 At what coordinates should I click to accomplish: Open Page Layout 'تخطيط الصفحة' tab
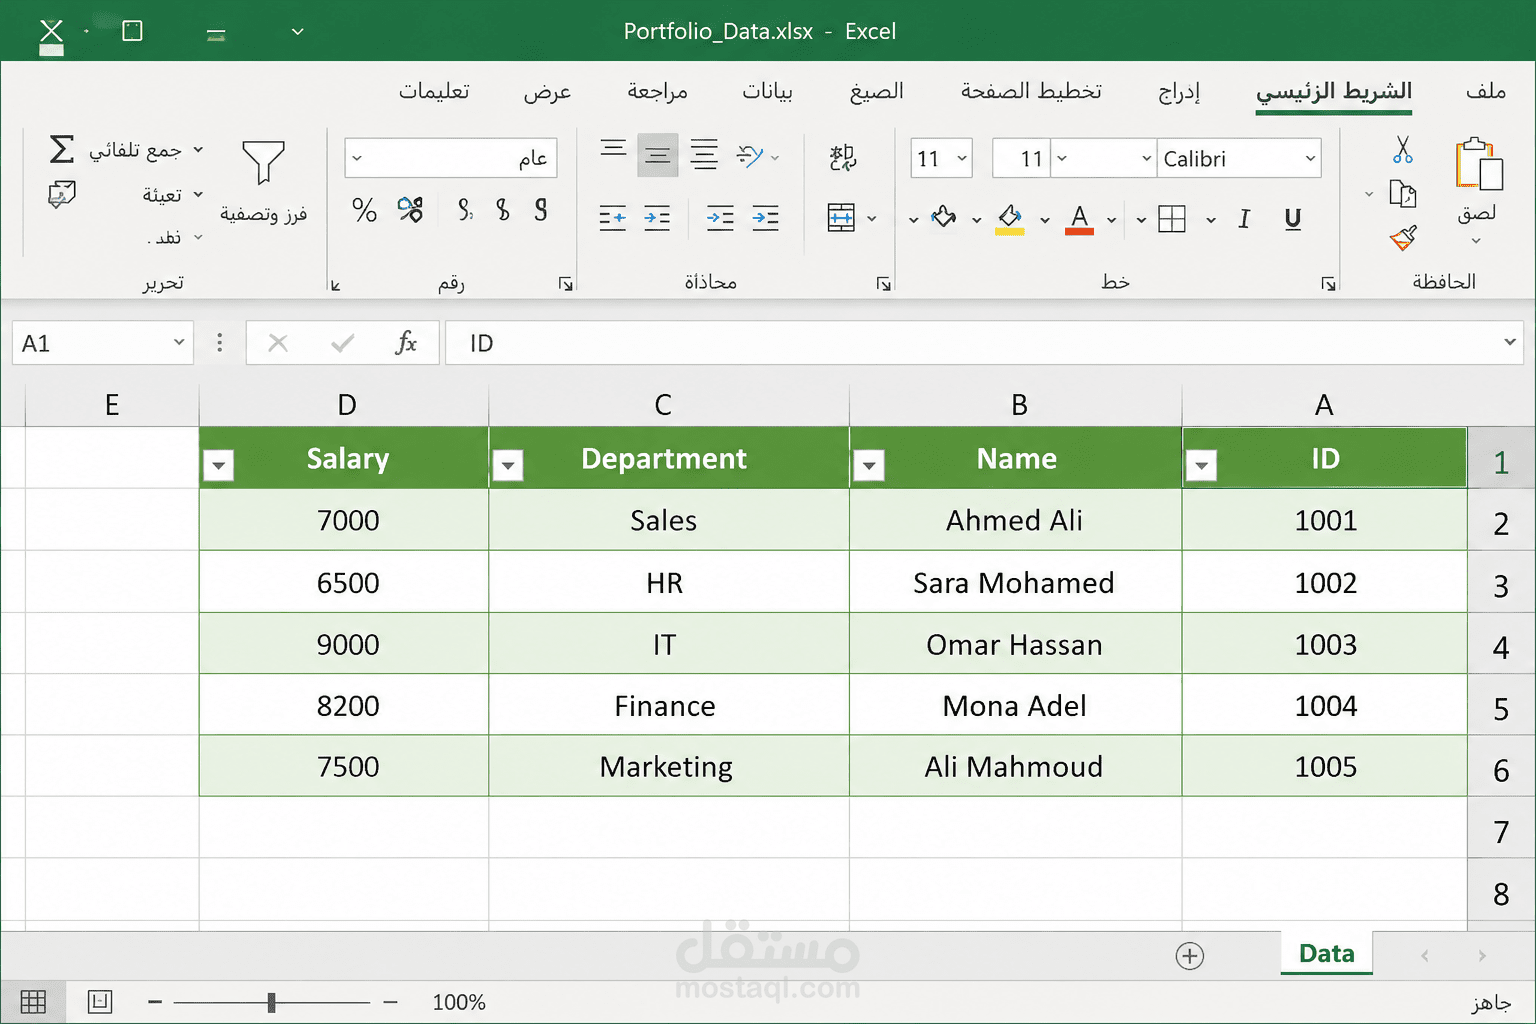click(x=1031, y=91)
